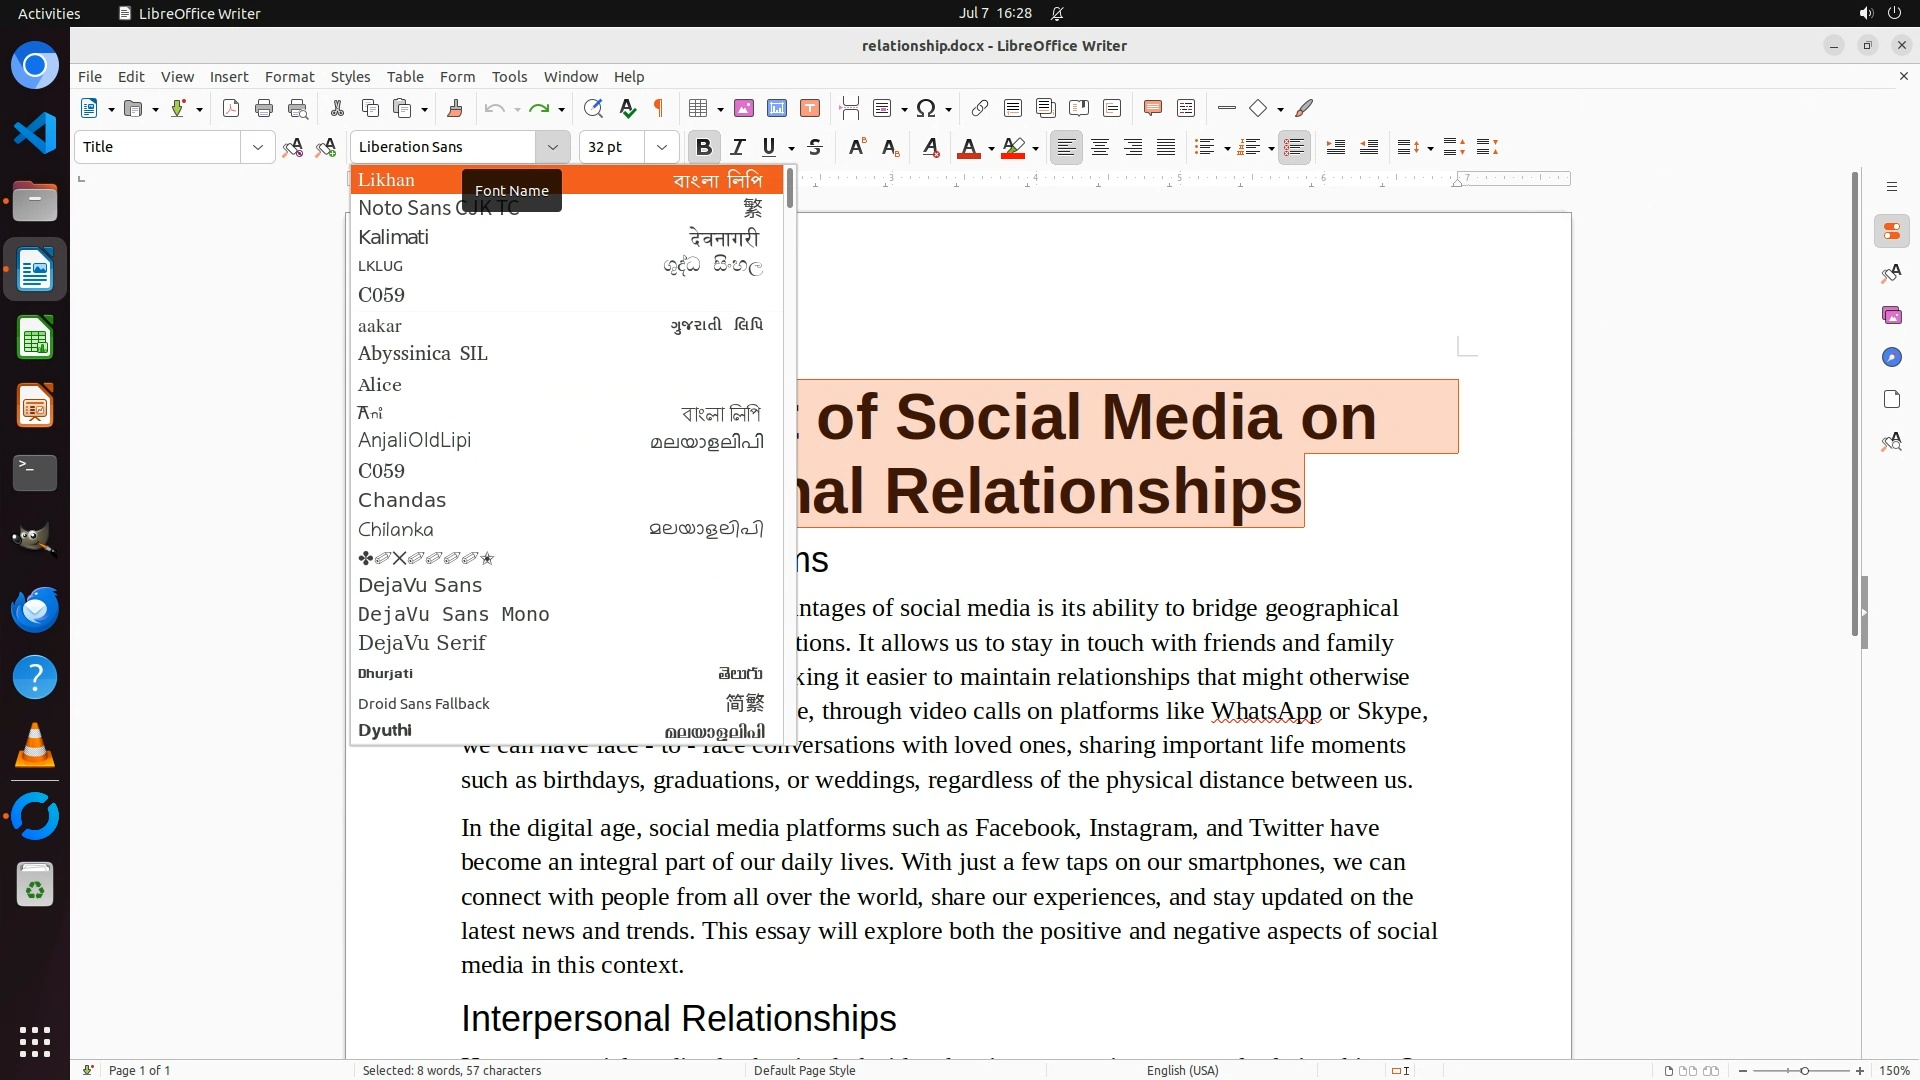
Task: Open sidebar Navigator compass icon
Action: click(1891, 357)
